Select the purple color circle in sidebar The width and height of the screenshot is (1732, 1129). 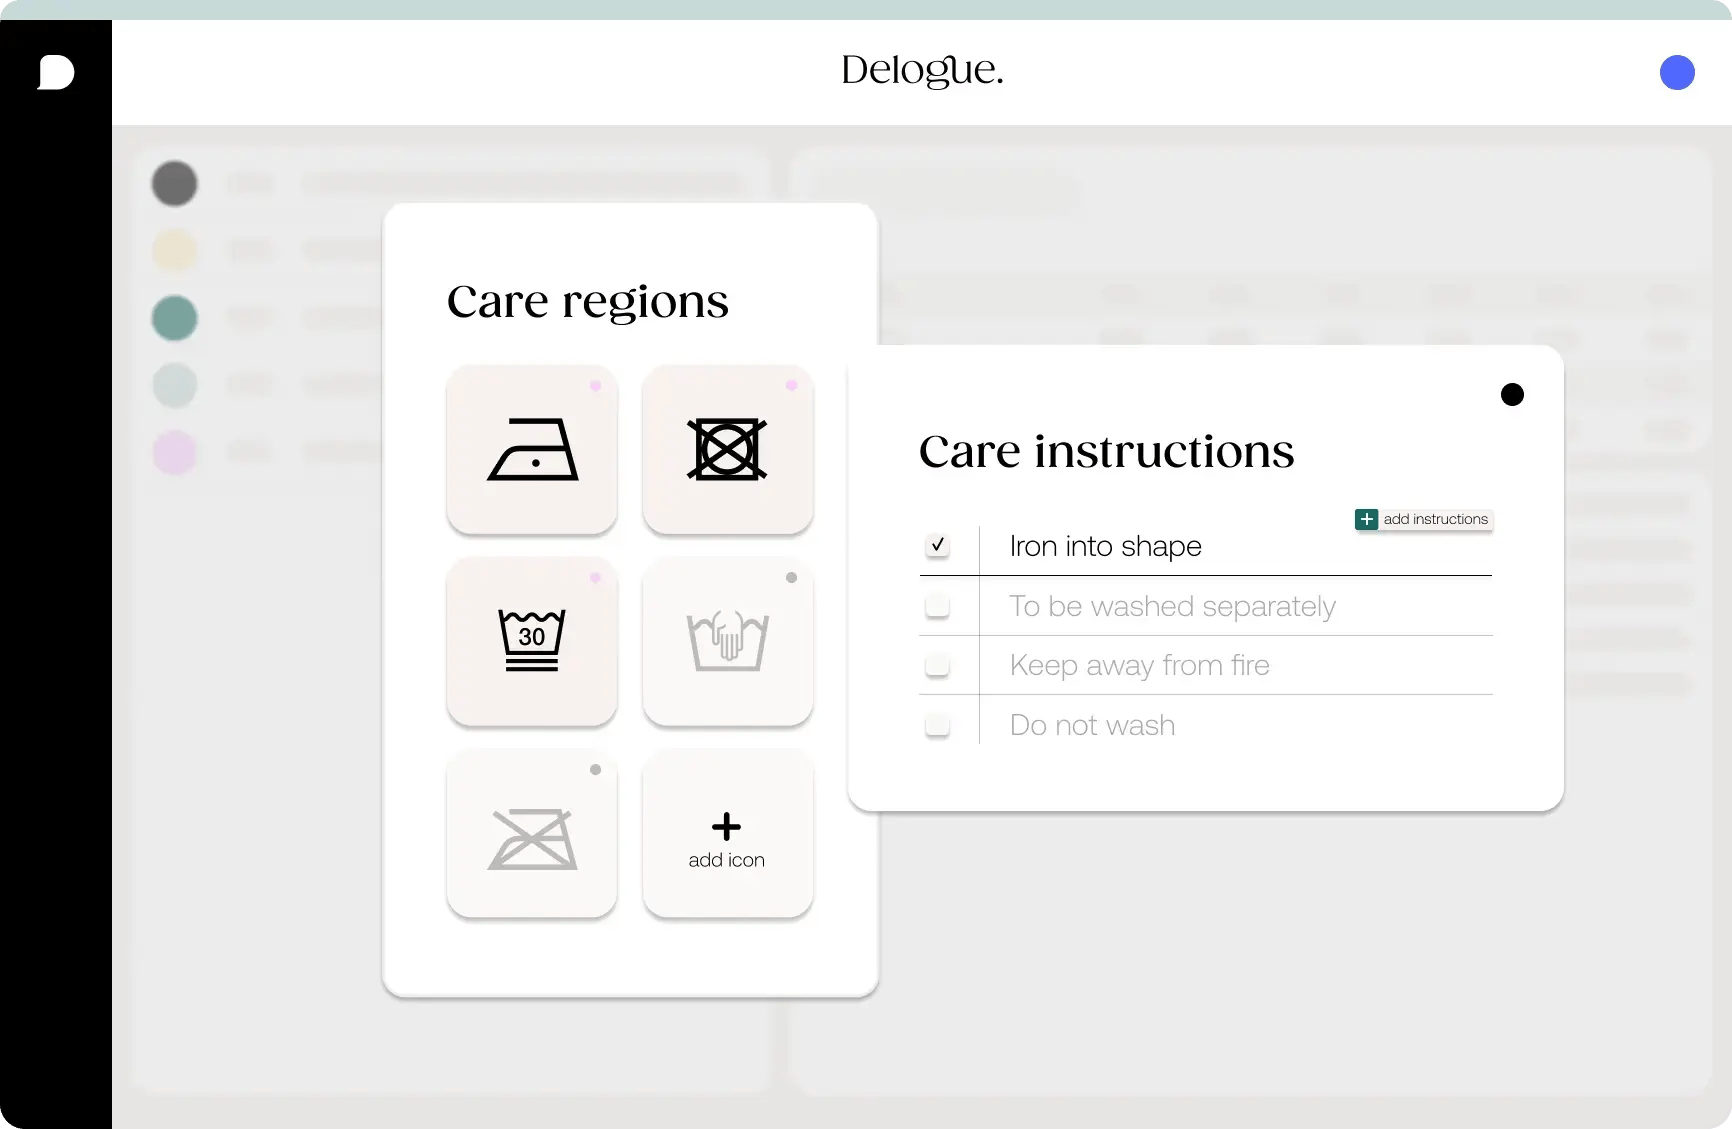175,452
